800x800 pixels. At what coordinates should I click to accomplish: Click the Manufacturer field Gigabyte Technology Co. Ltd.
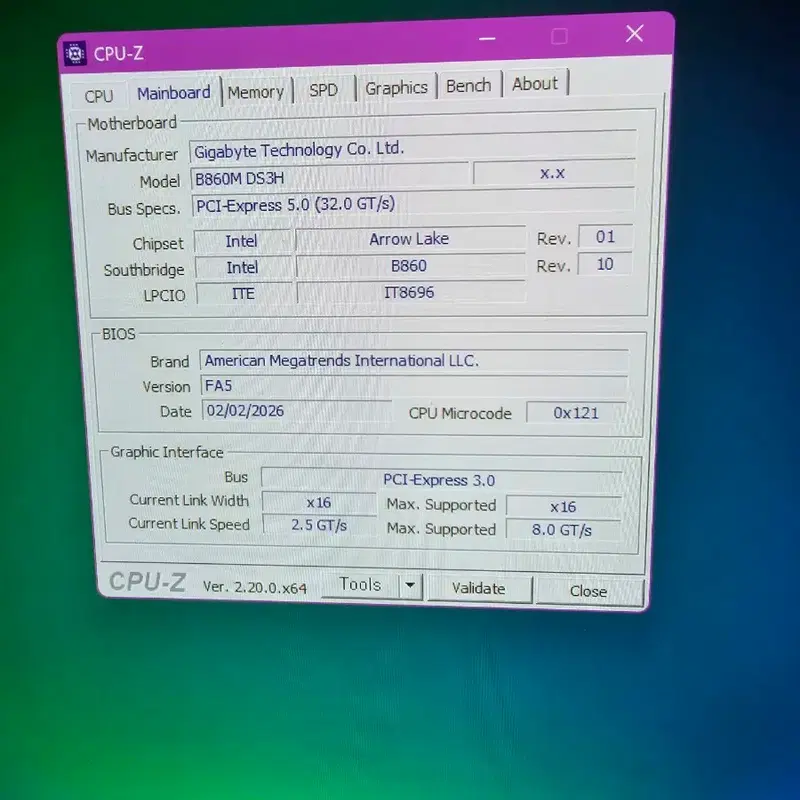click(412, 147)
